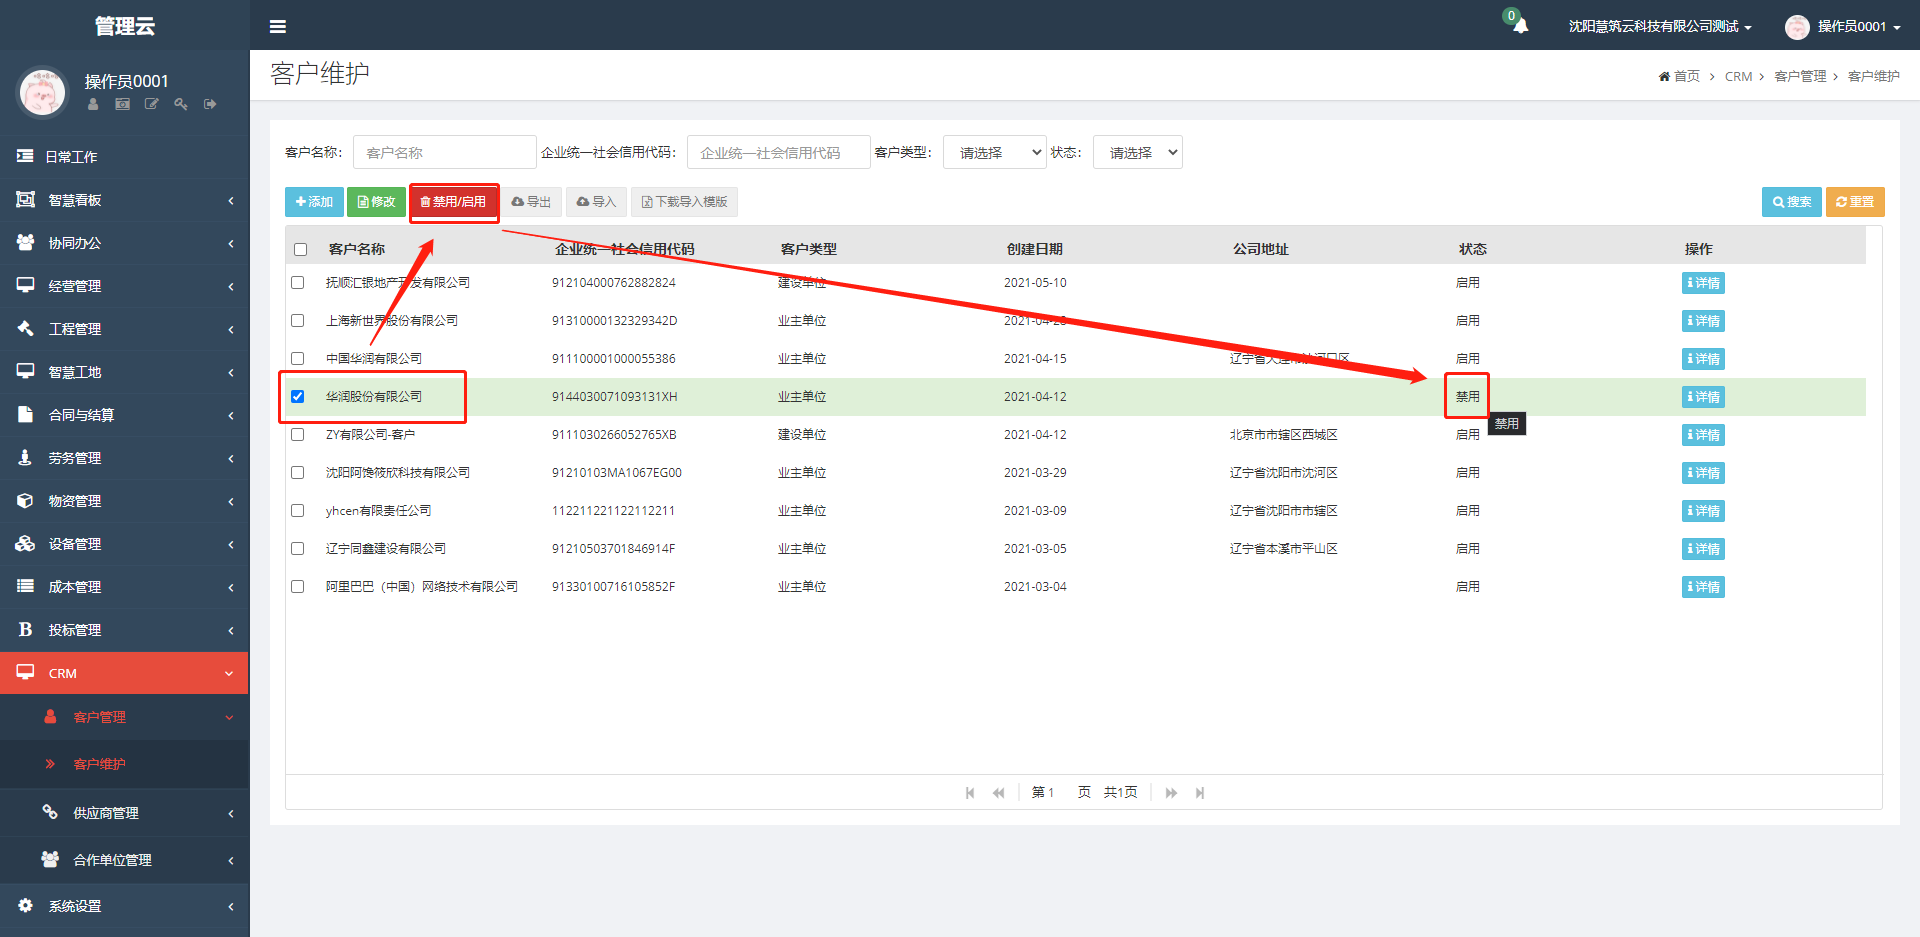This screenshot has height=937, width=1920.
Task: Uncheck the 华润股份有限公司 row checkbox
Action: point(297,397)
